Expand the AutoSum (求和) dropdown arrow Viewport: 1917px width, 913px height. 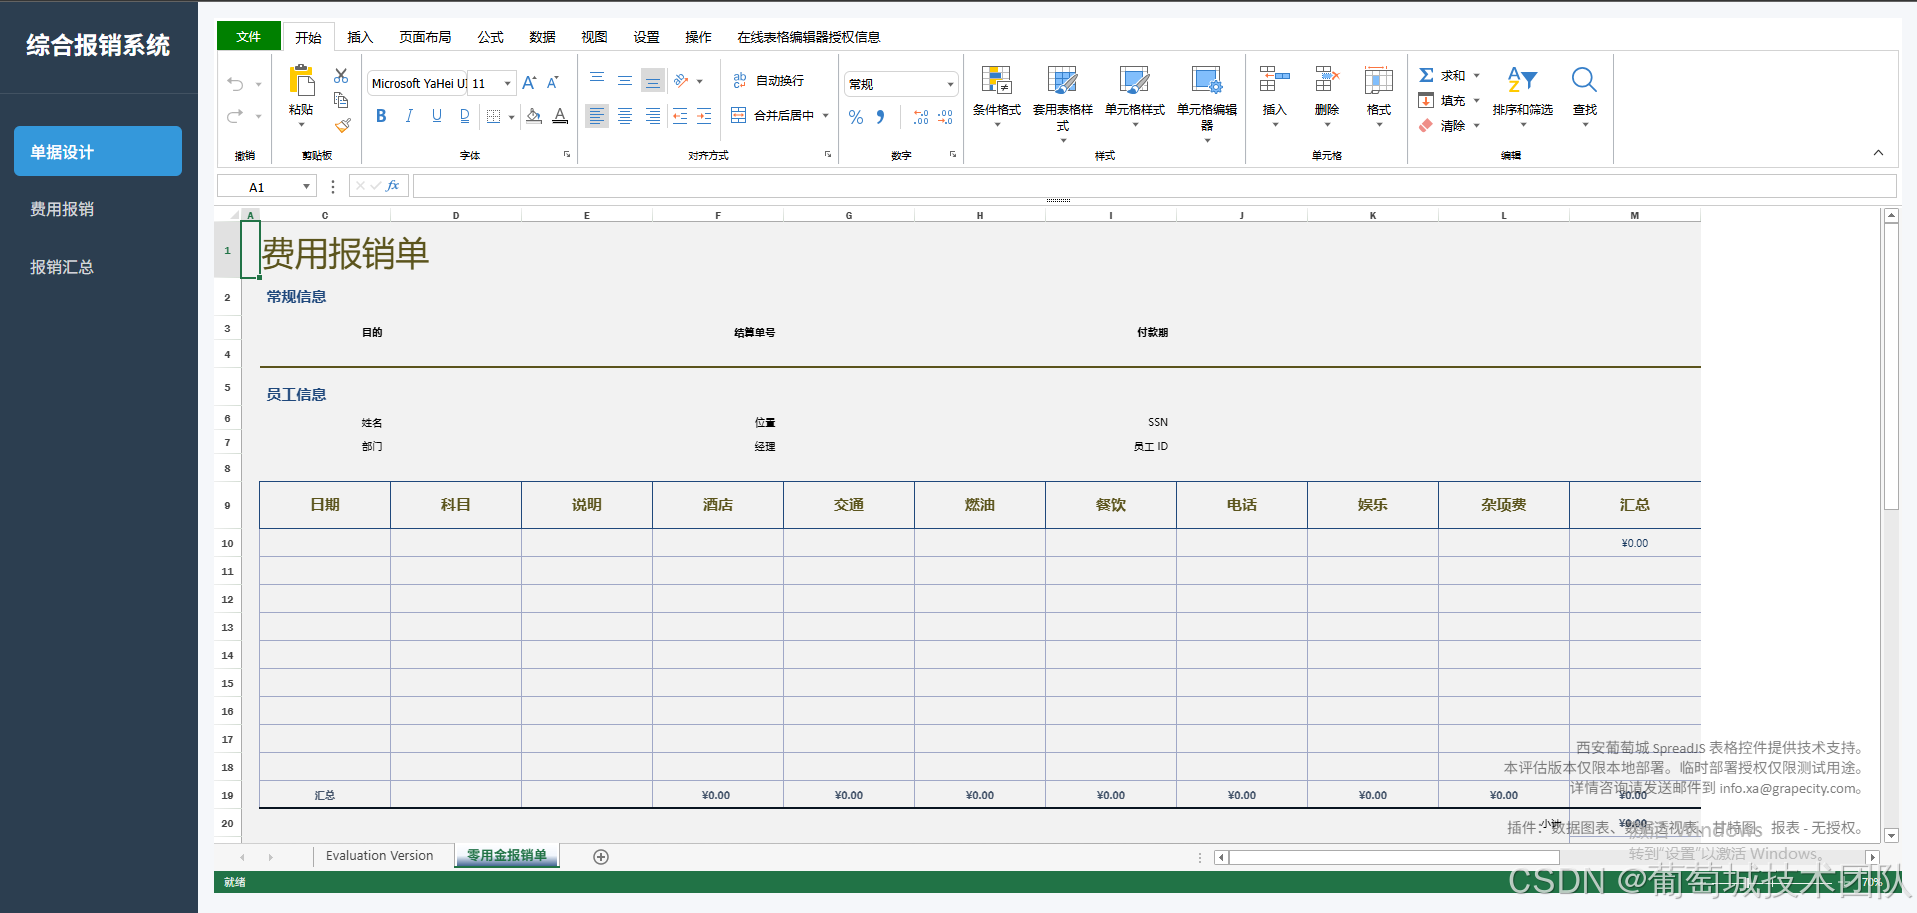[1477, 76]
